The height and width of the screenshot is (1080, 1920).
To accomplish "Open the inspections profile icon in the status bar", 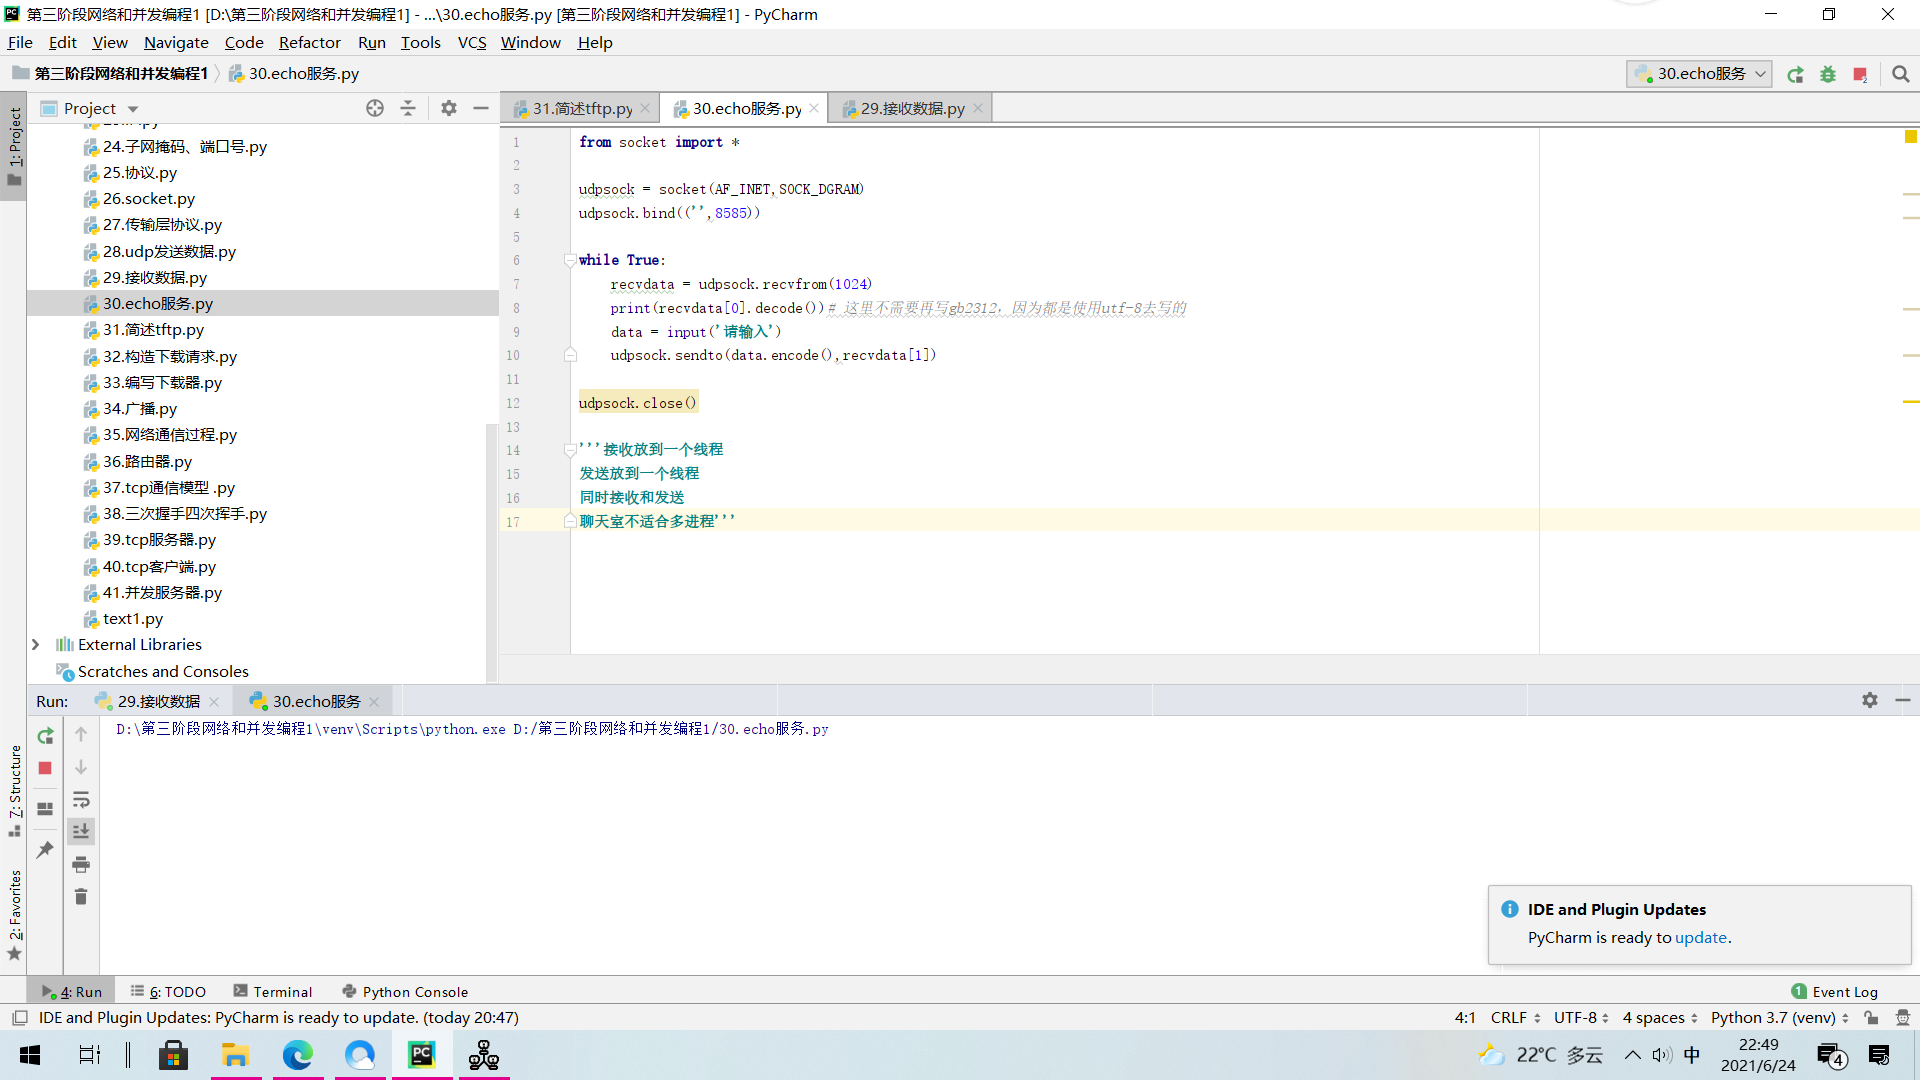I will (1903, 1017).
